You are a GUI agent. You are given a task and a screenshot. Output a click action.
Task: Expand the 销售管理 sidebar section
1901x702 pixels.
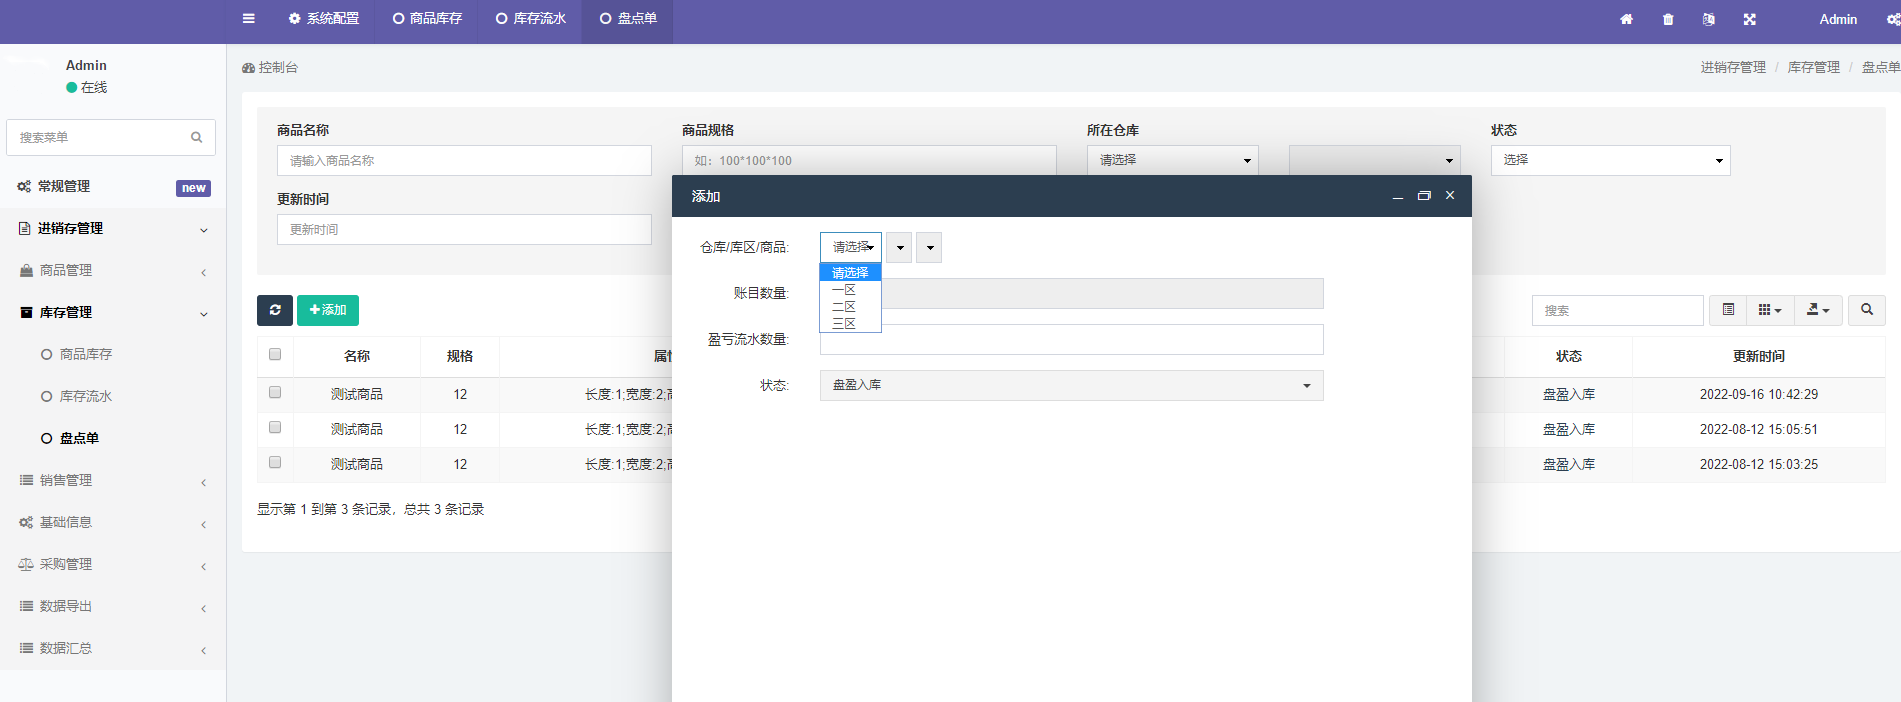click(x=66, y=480)
